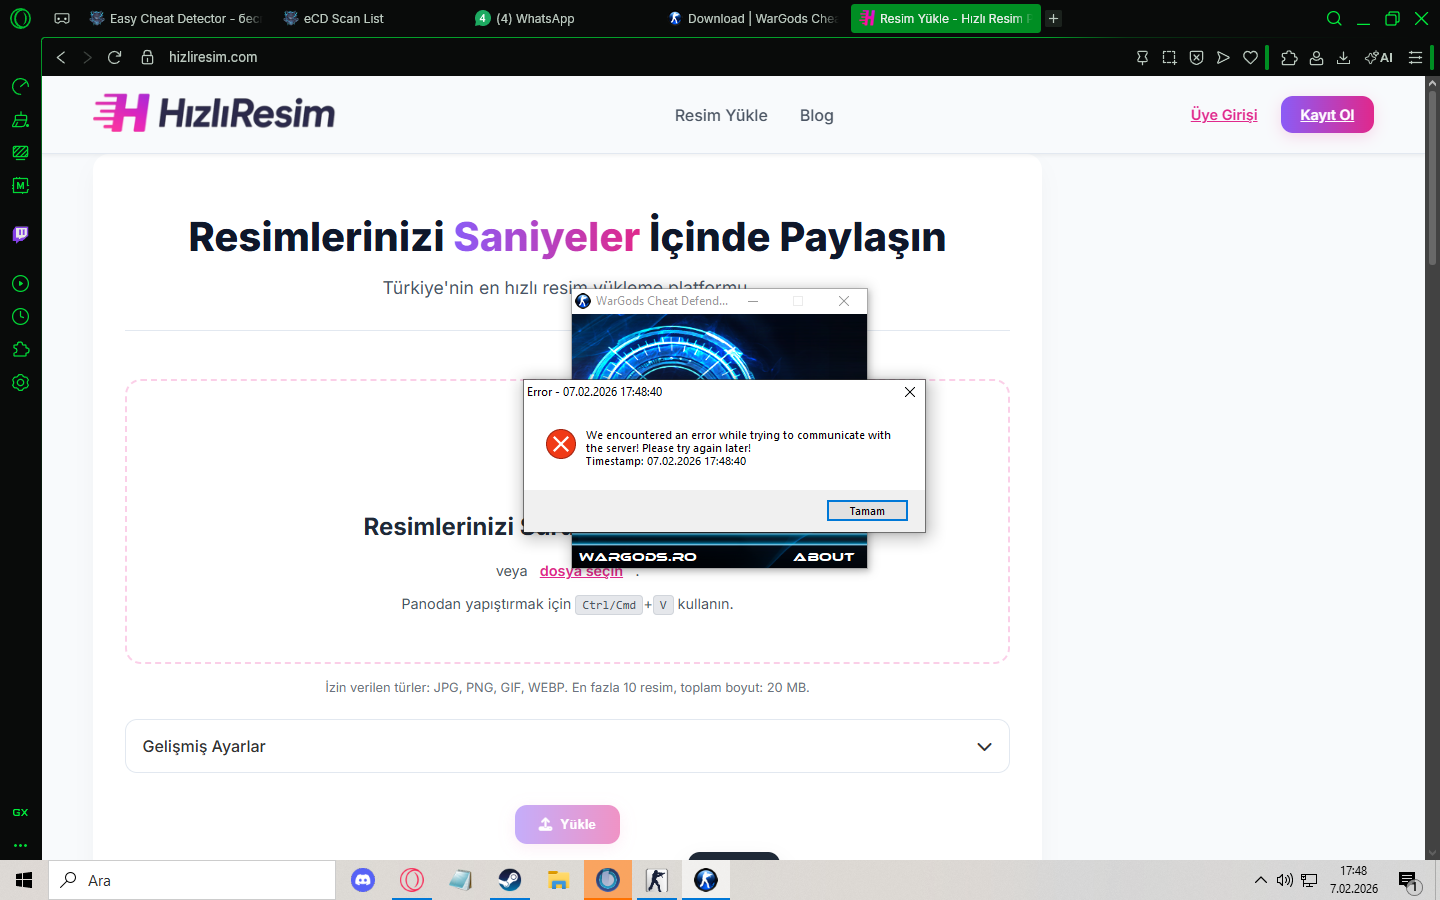Switch to the Easy Cheat Detector tab
The image size is (1440, 900).
[175, 18]
